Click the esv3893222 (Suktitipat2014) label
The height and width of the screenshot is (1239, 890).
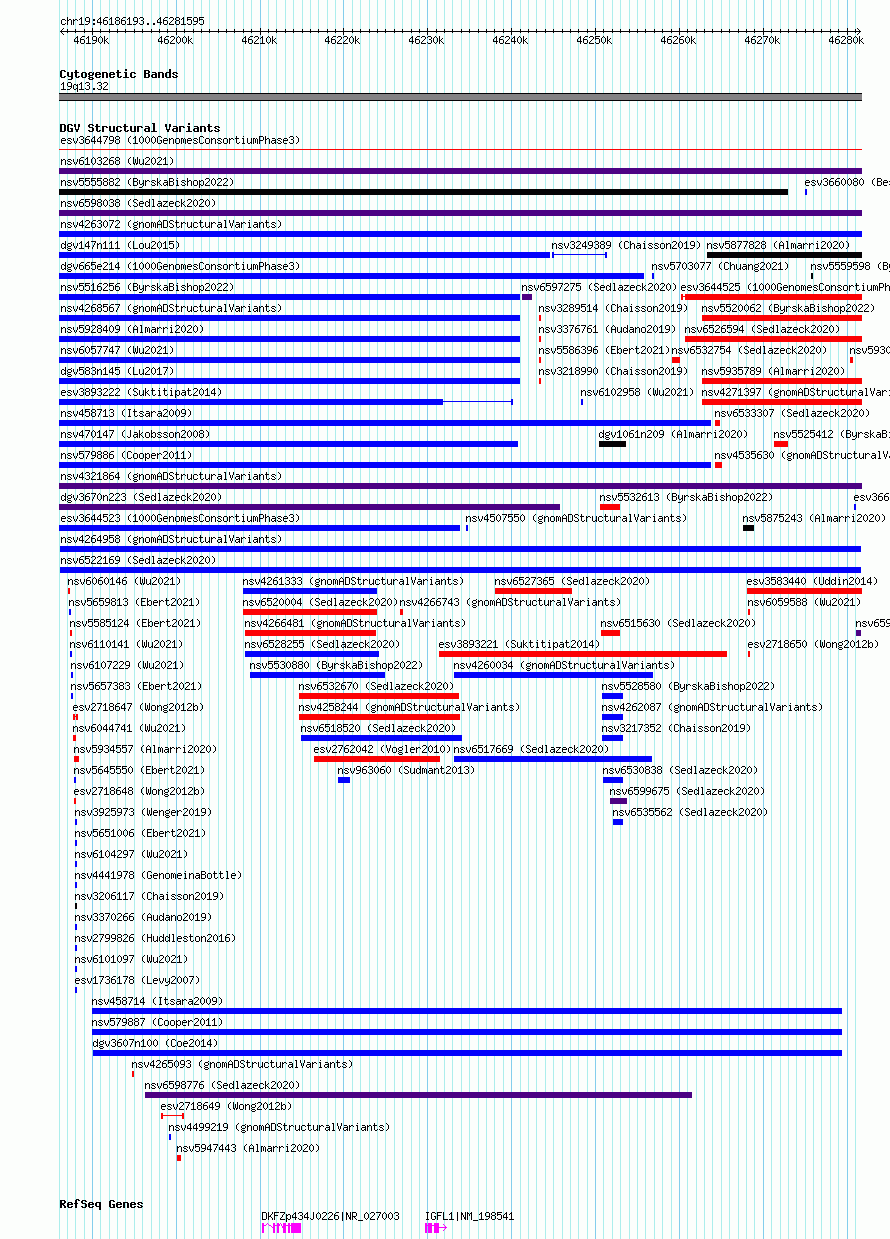coord(141,392)
